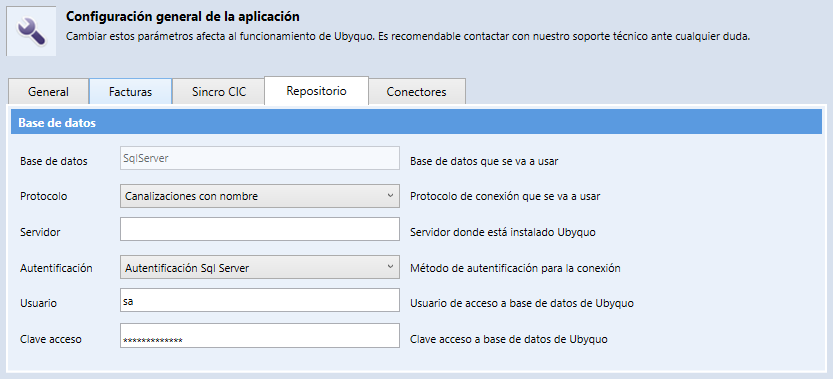Click the disabled SqlServer database field
The height and width of the screenshot is (379, 833).
point(260,158)
